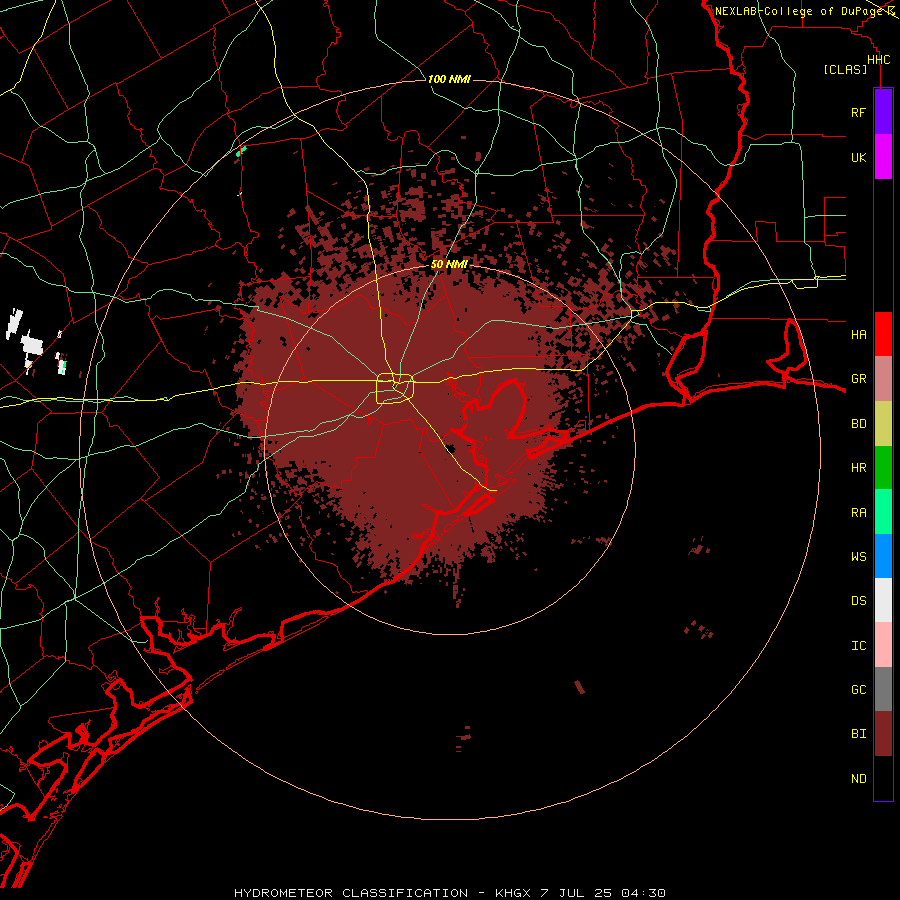Select the "GR" legend label
The image size is (900, 900).
(x=858, y=379)
